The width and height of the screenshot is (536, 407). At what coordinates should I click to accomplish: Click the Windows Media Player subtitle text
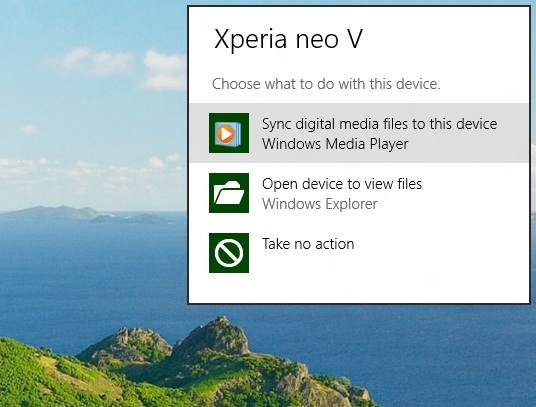tap(335, 144)
